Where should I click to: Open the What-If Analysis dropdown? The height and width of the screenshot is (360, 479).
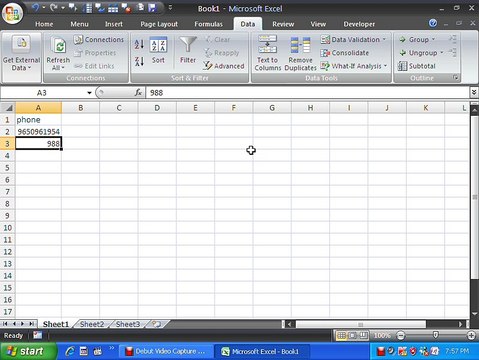coord(386,66)
